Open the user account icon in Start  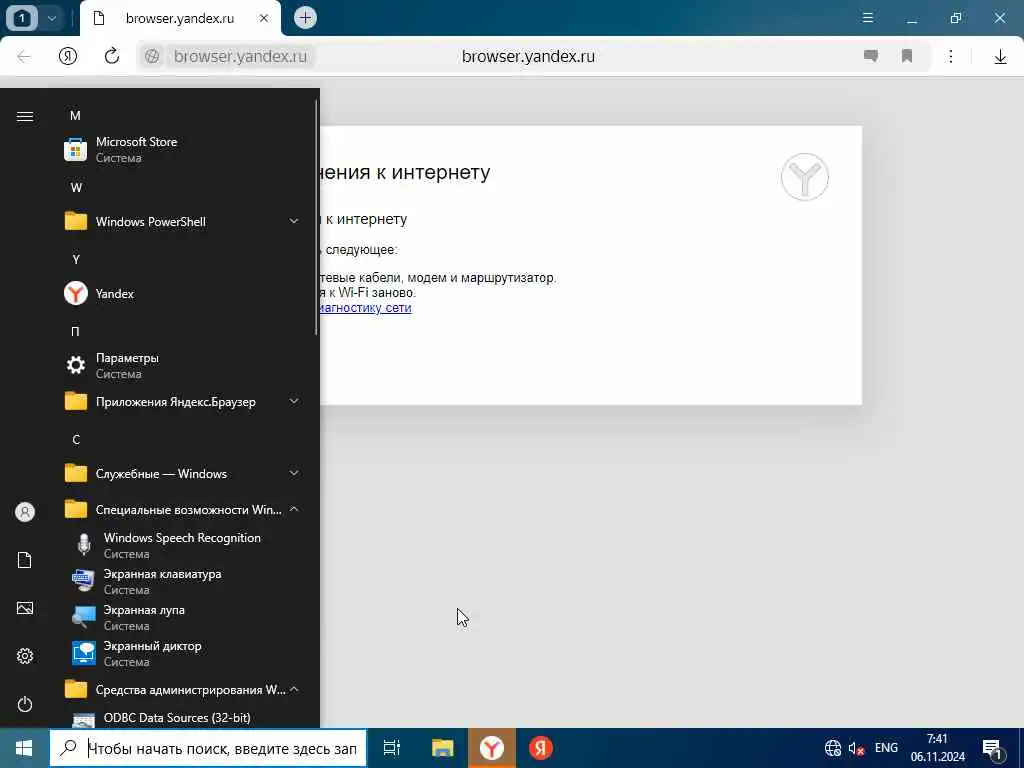[25, 512]
